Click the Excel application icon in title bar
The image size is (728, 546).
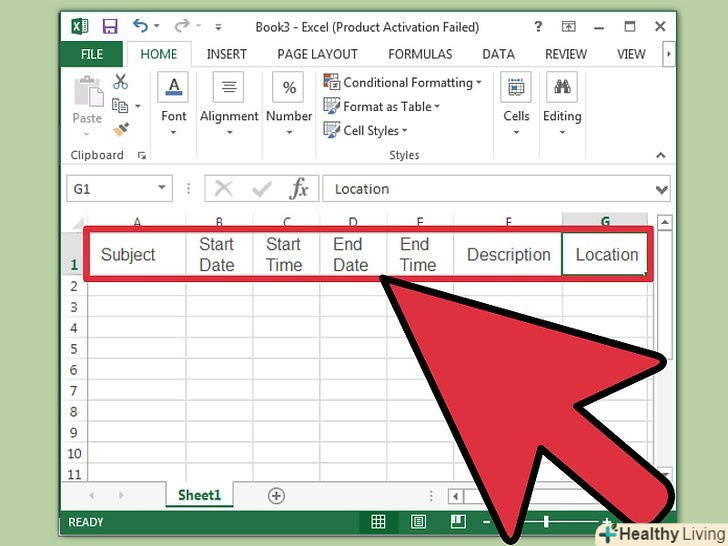(x=79, y=26)
